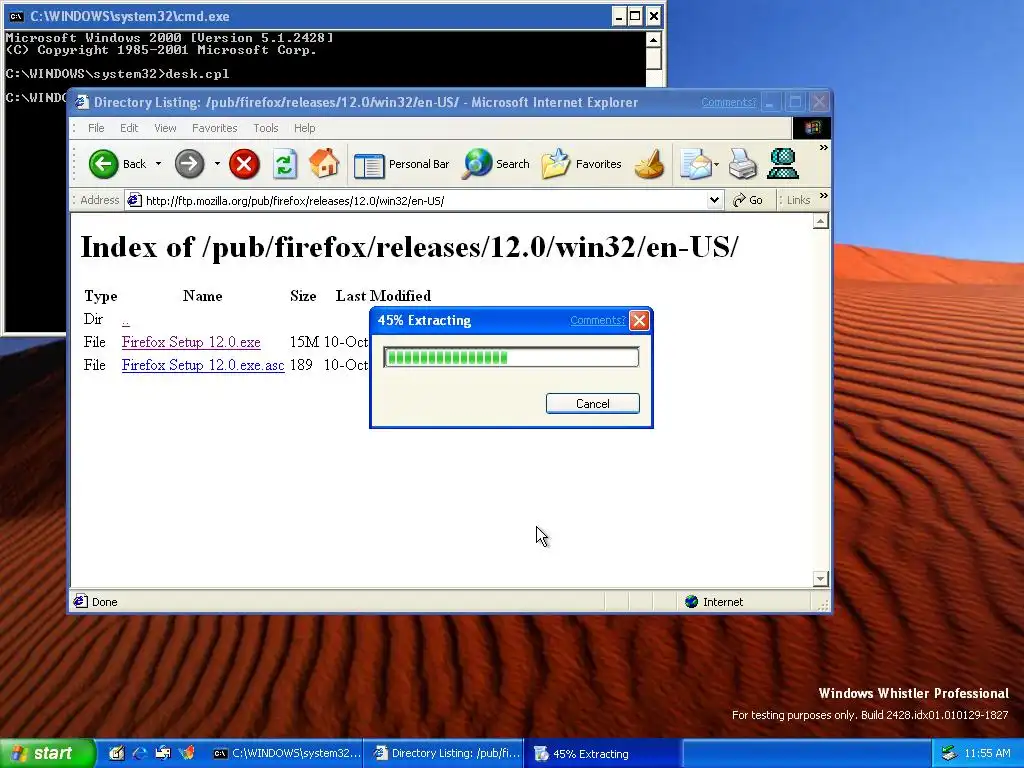Screen dimensions: 1024x768
Task: Open Firefox Setup 12.0.exe.asc link
Action: click(x=203, y=365)
